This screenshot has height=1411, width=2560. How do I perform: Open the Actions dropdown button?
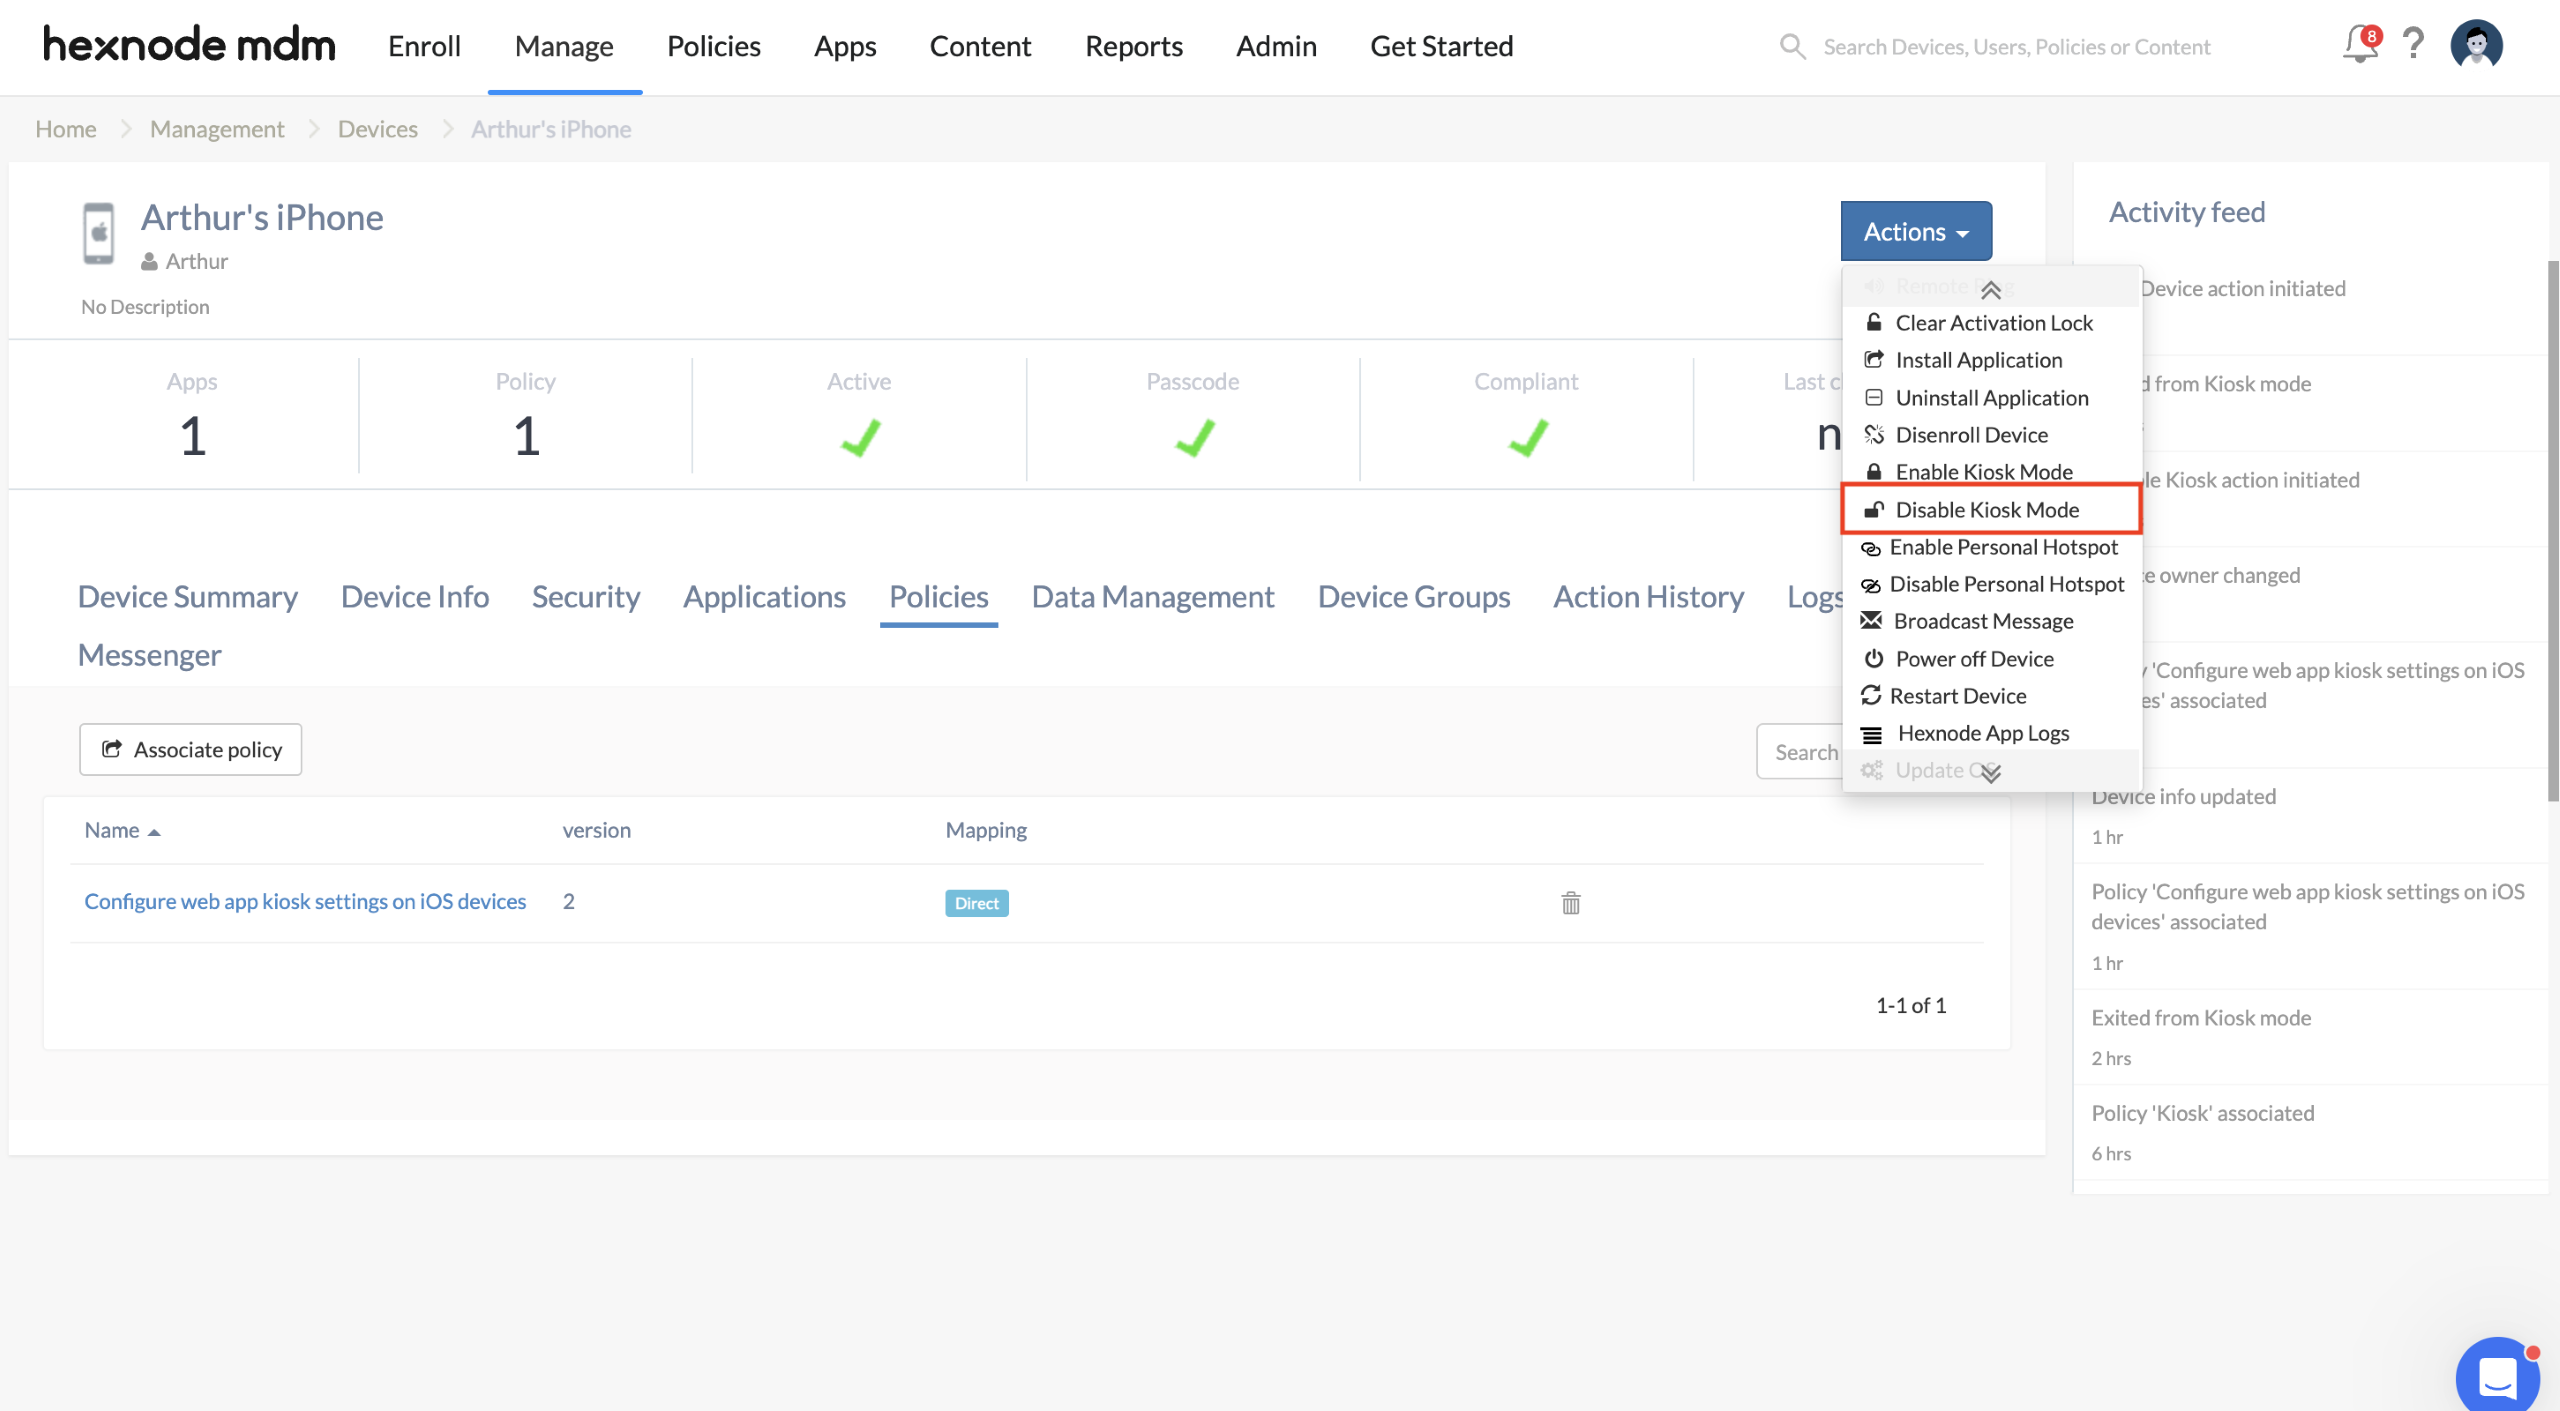(1916, 231)
